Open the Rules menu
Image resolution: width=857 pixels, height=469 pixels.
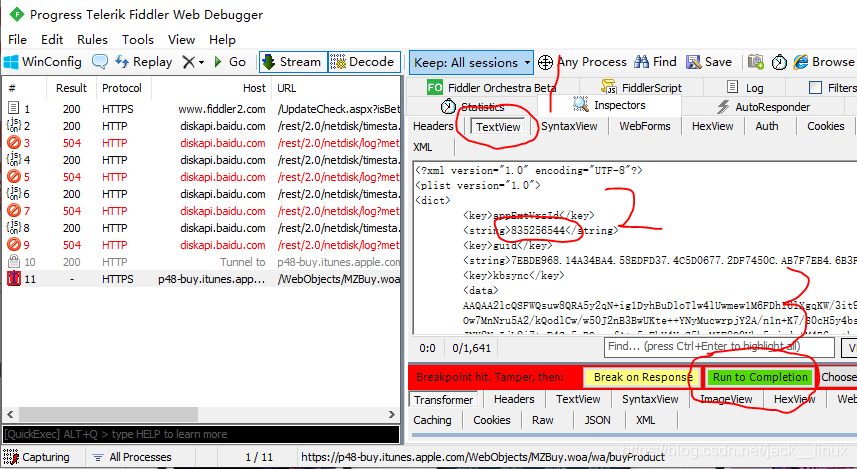(92, 39)
